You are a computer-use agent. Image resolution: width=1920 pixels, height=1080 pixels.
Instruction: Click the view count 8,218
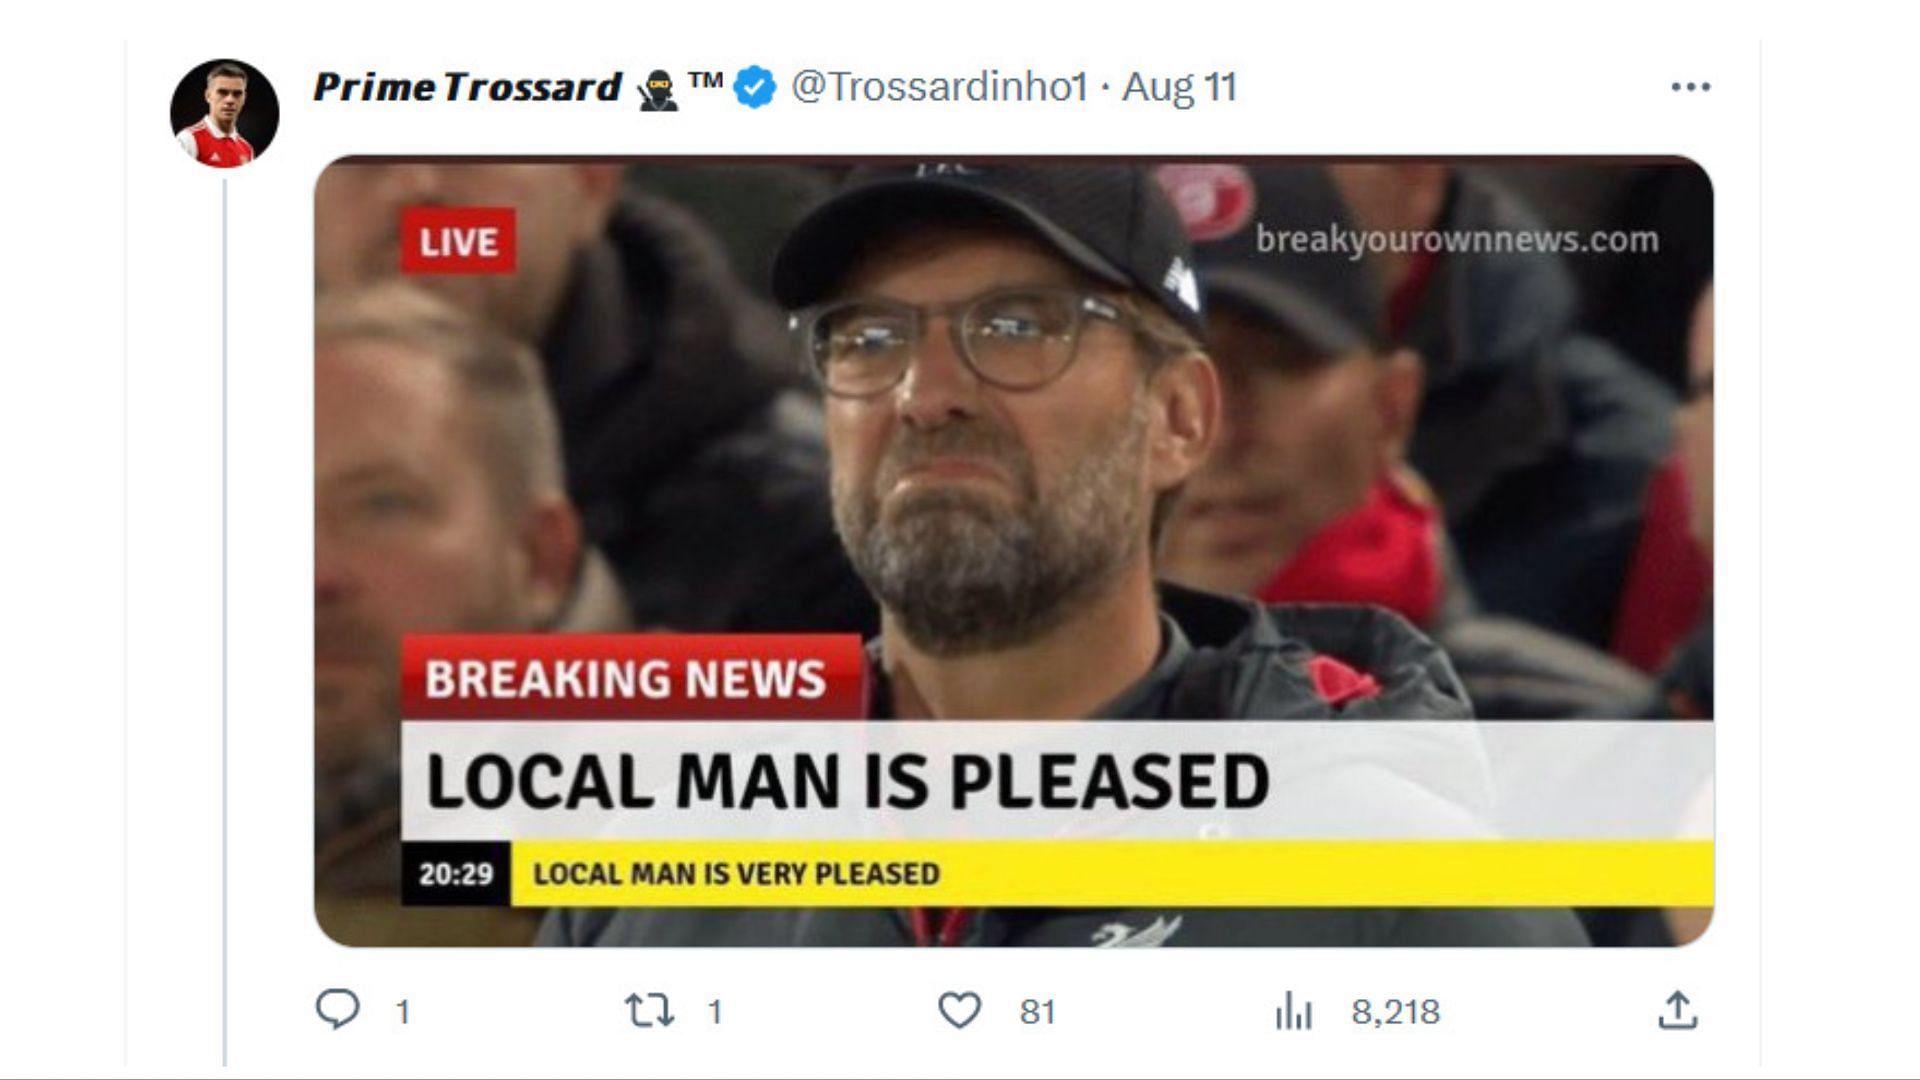1396,1012
